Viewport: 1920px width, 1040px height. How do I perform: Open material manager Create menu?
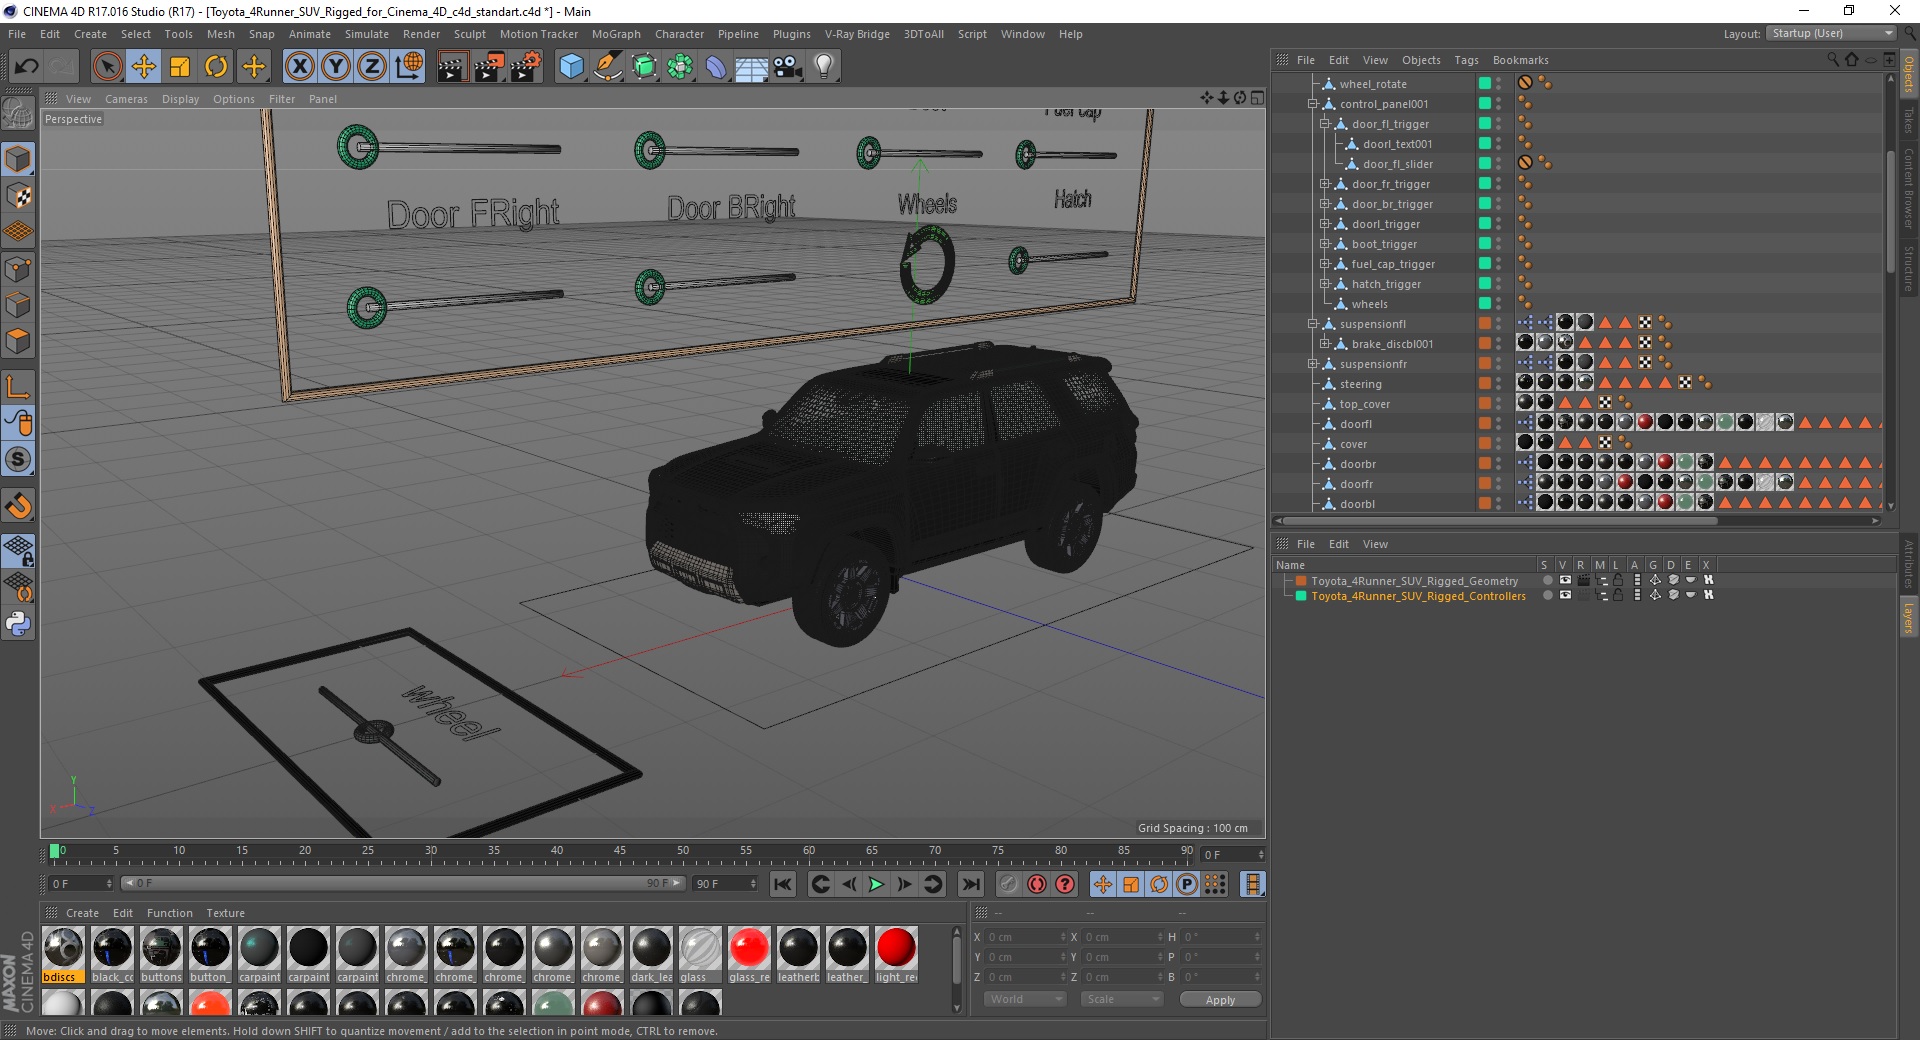pyautogui.click(x=82, y=913)
